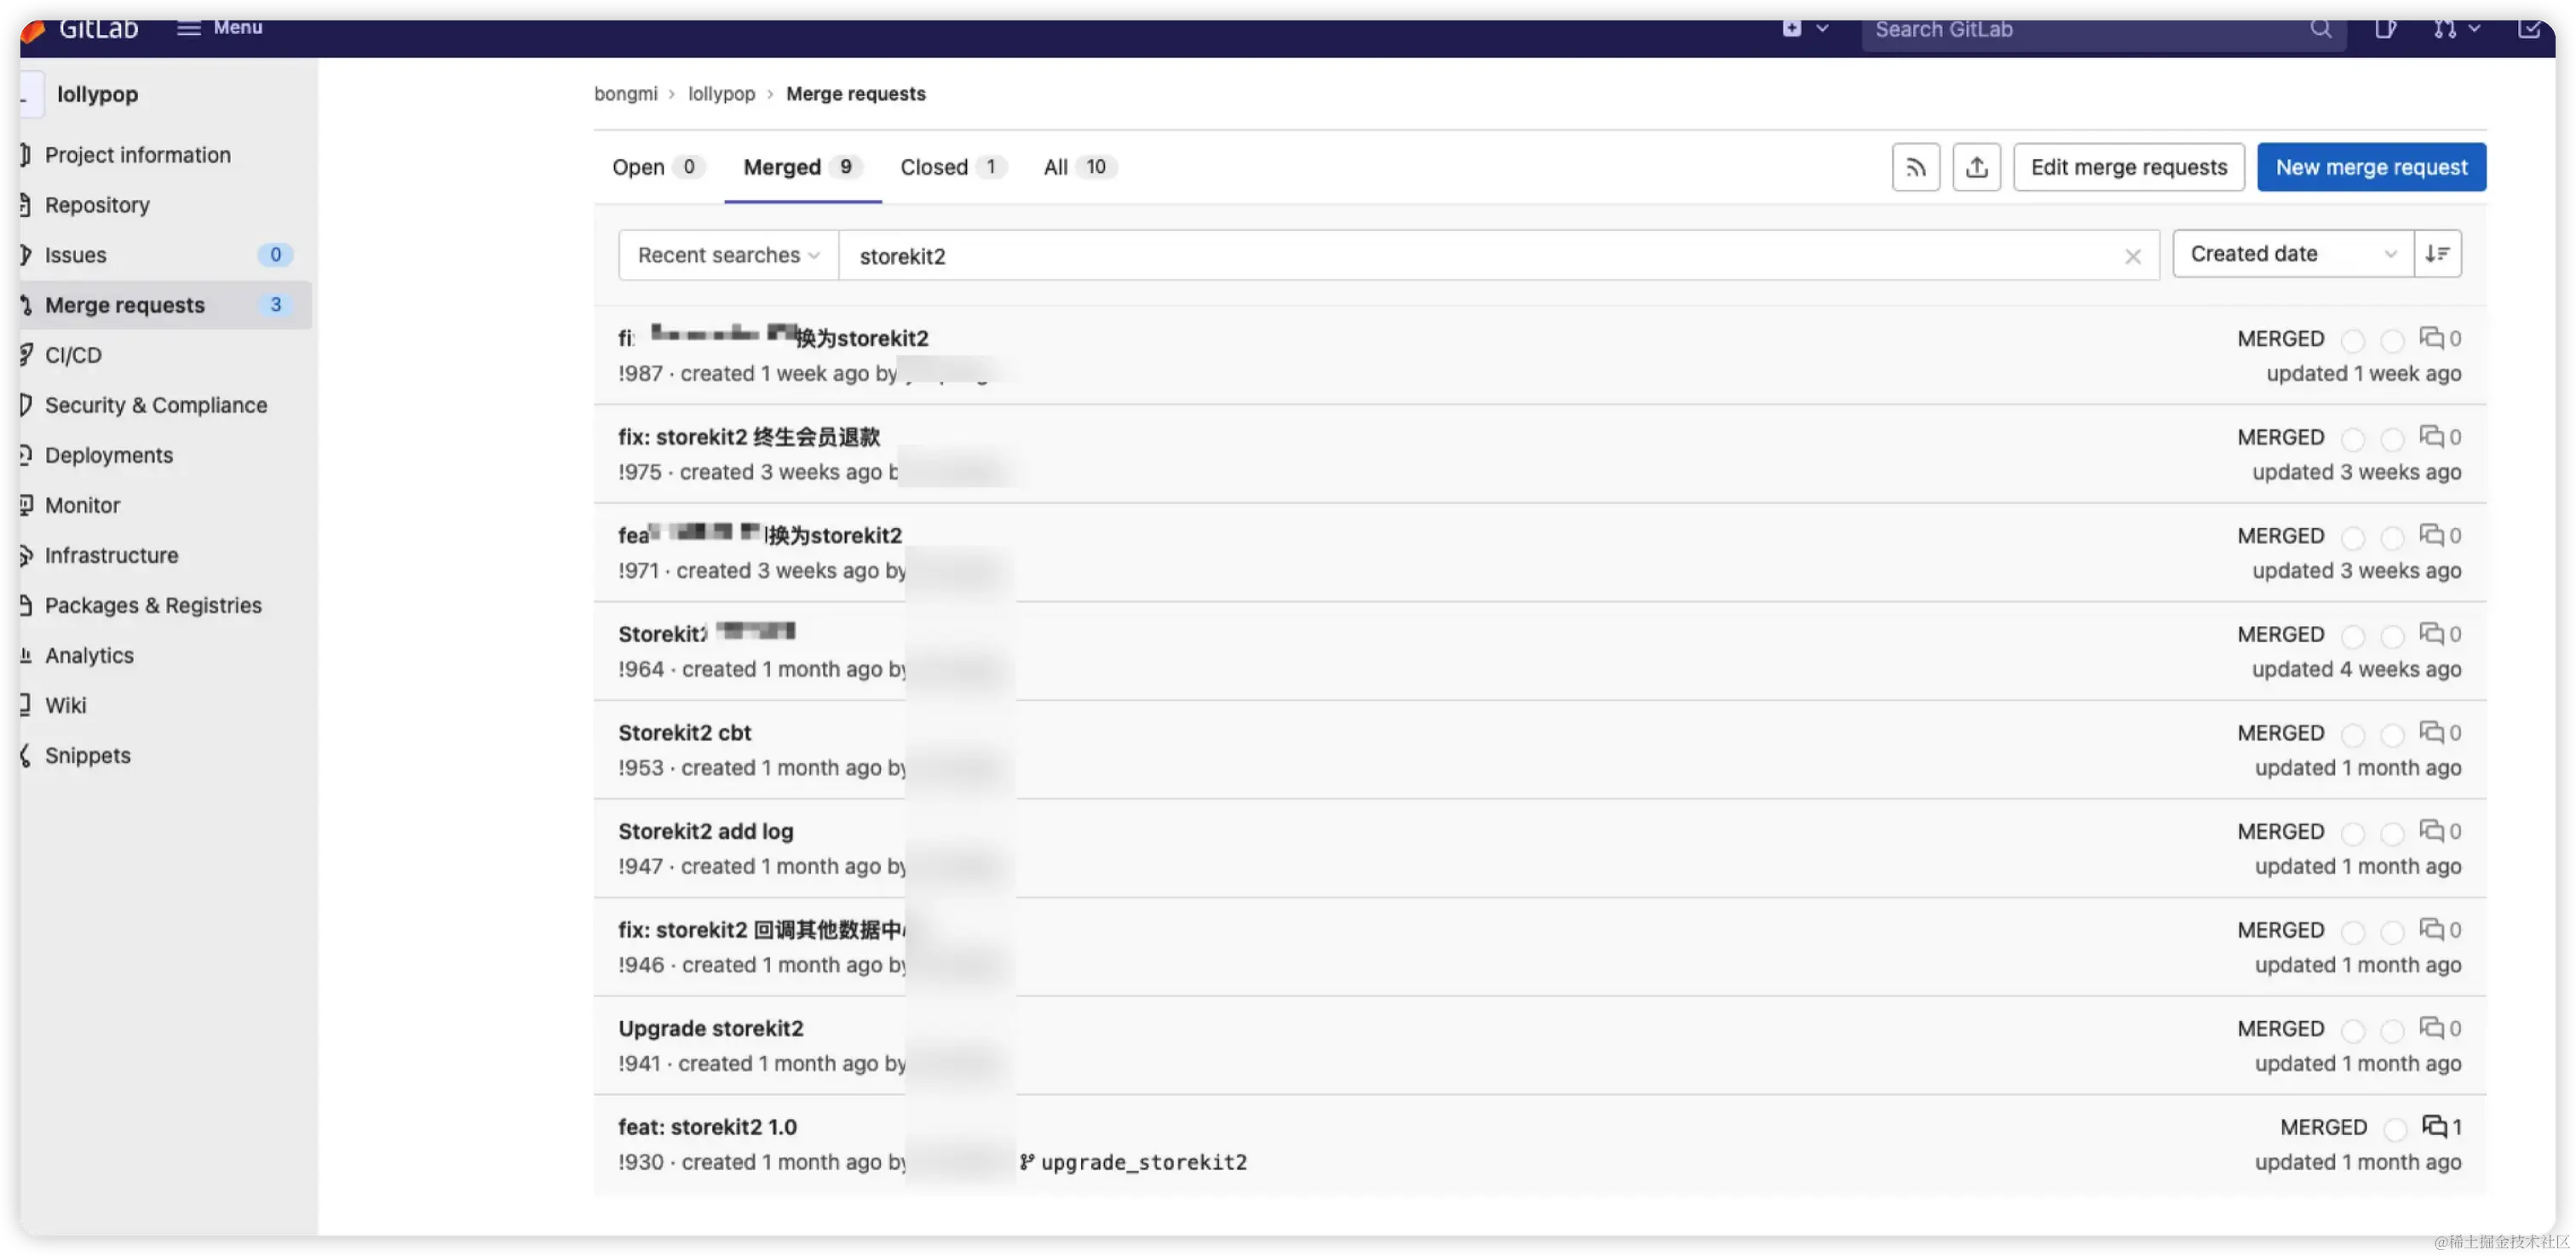Viewport: 2576px width, 1256px height.
Task: Open 'Upgrade storekit2' merge request
Action: (x=710, y=1028)
